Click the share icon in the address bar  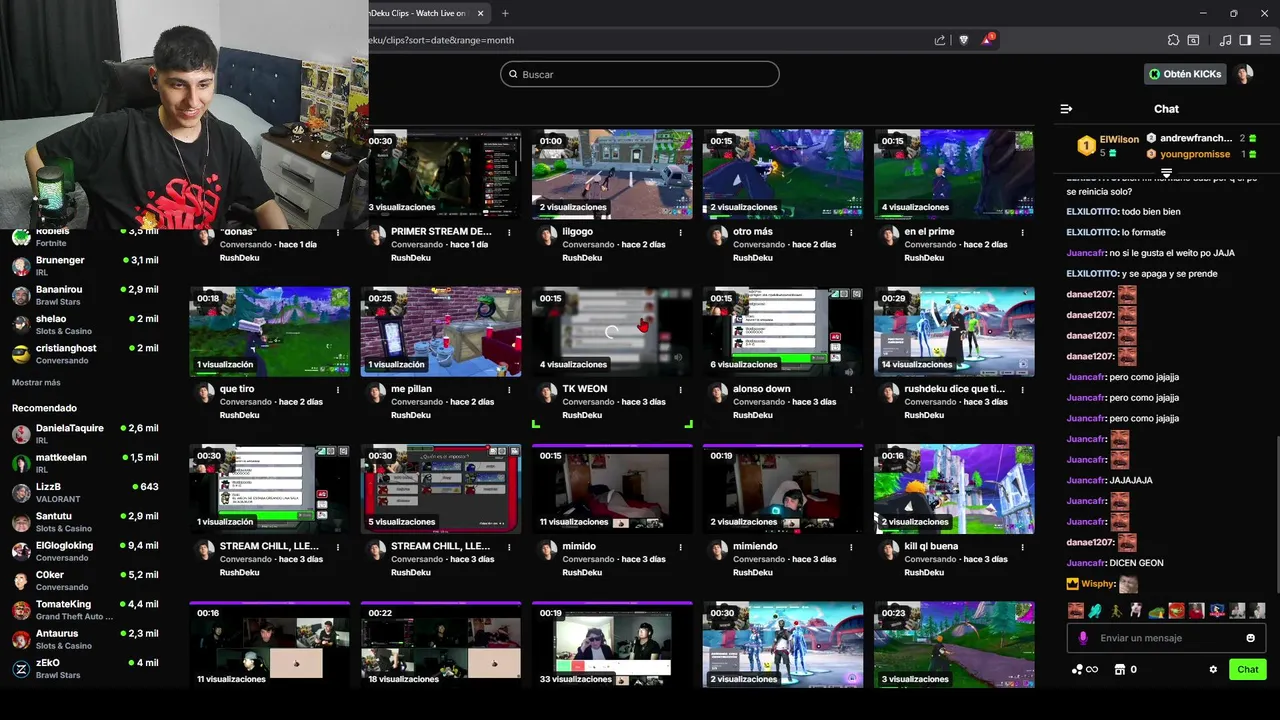tap(940, 40)
